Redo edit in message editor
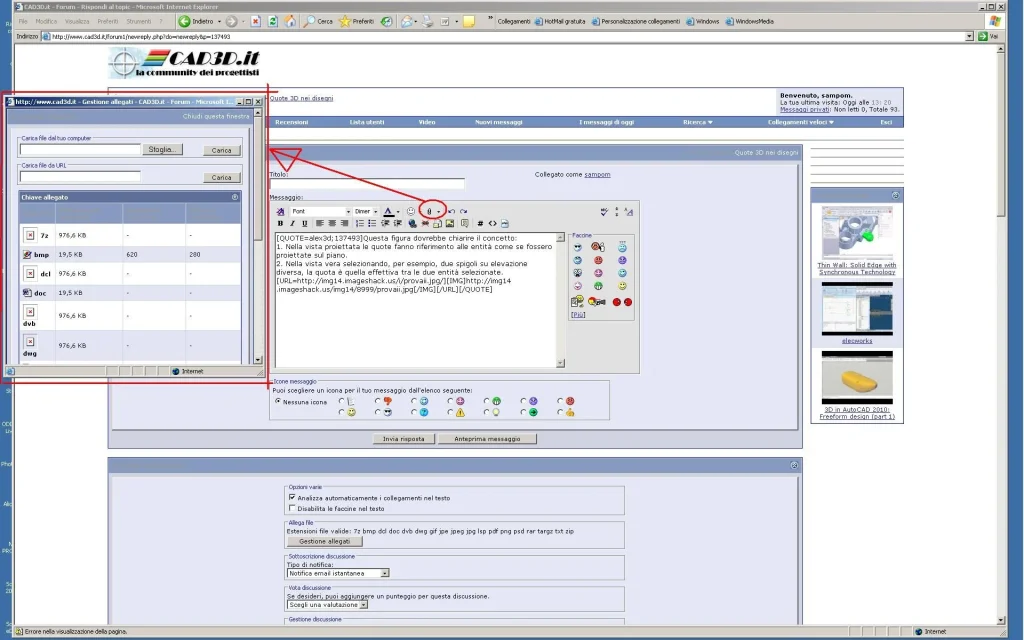This screenshot has width=1024, height=640. click(x=464, y=211)
